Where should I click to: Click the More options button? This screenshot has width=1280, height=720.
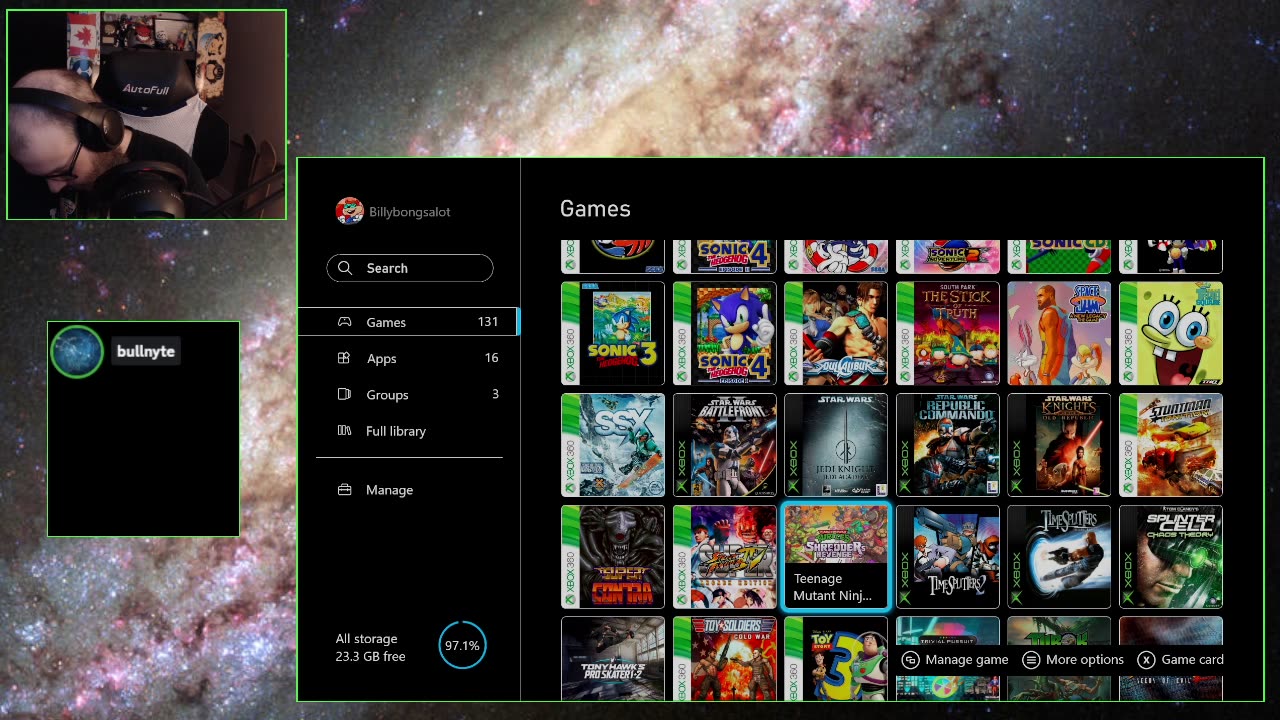(x=1073, y=660)
